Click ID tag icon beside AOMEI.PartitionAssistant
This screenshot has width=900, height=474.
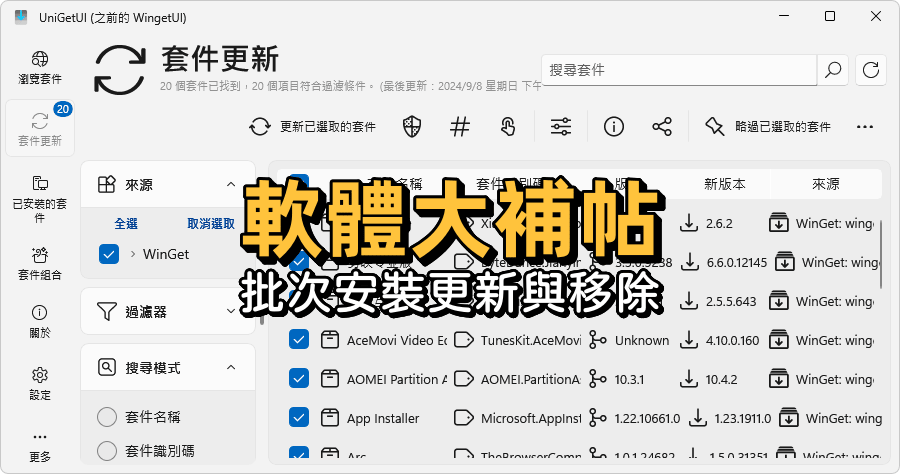(x=463, y=379)
